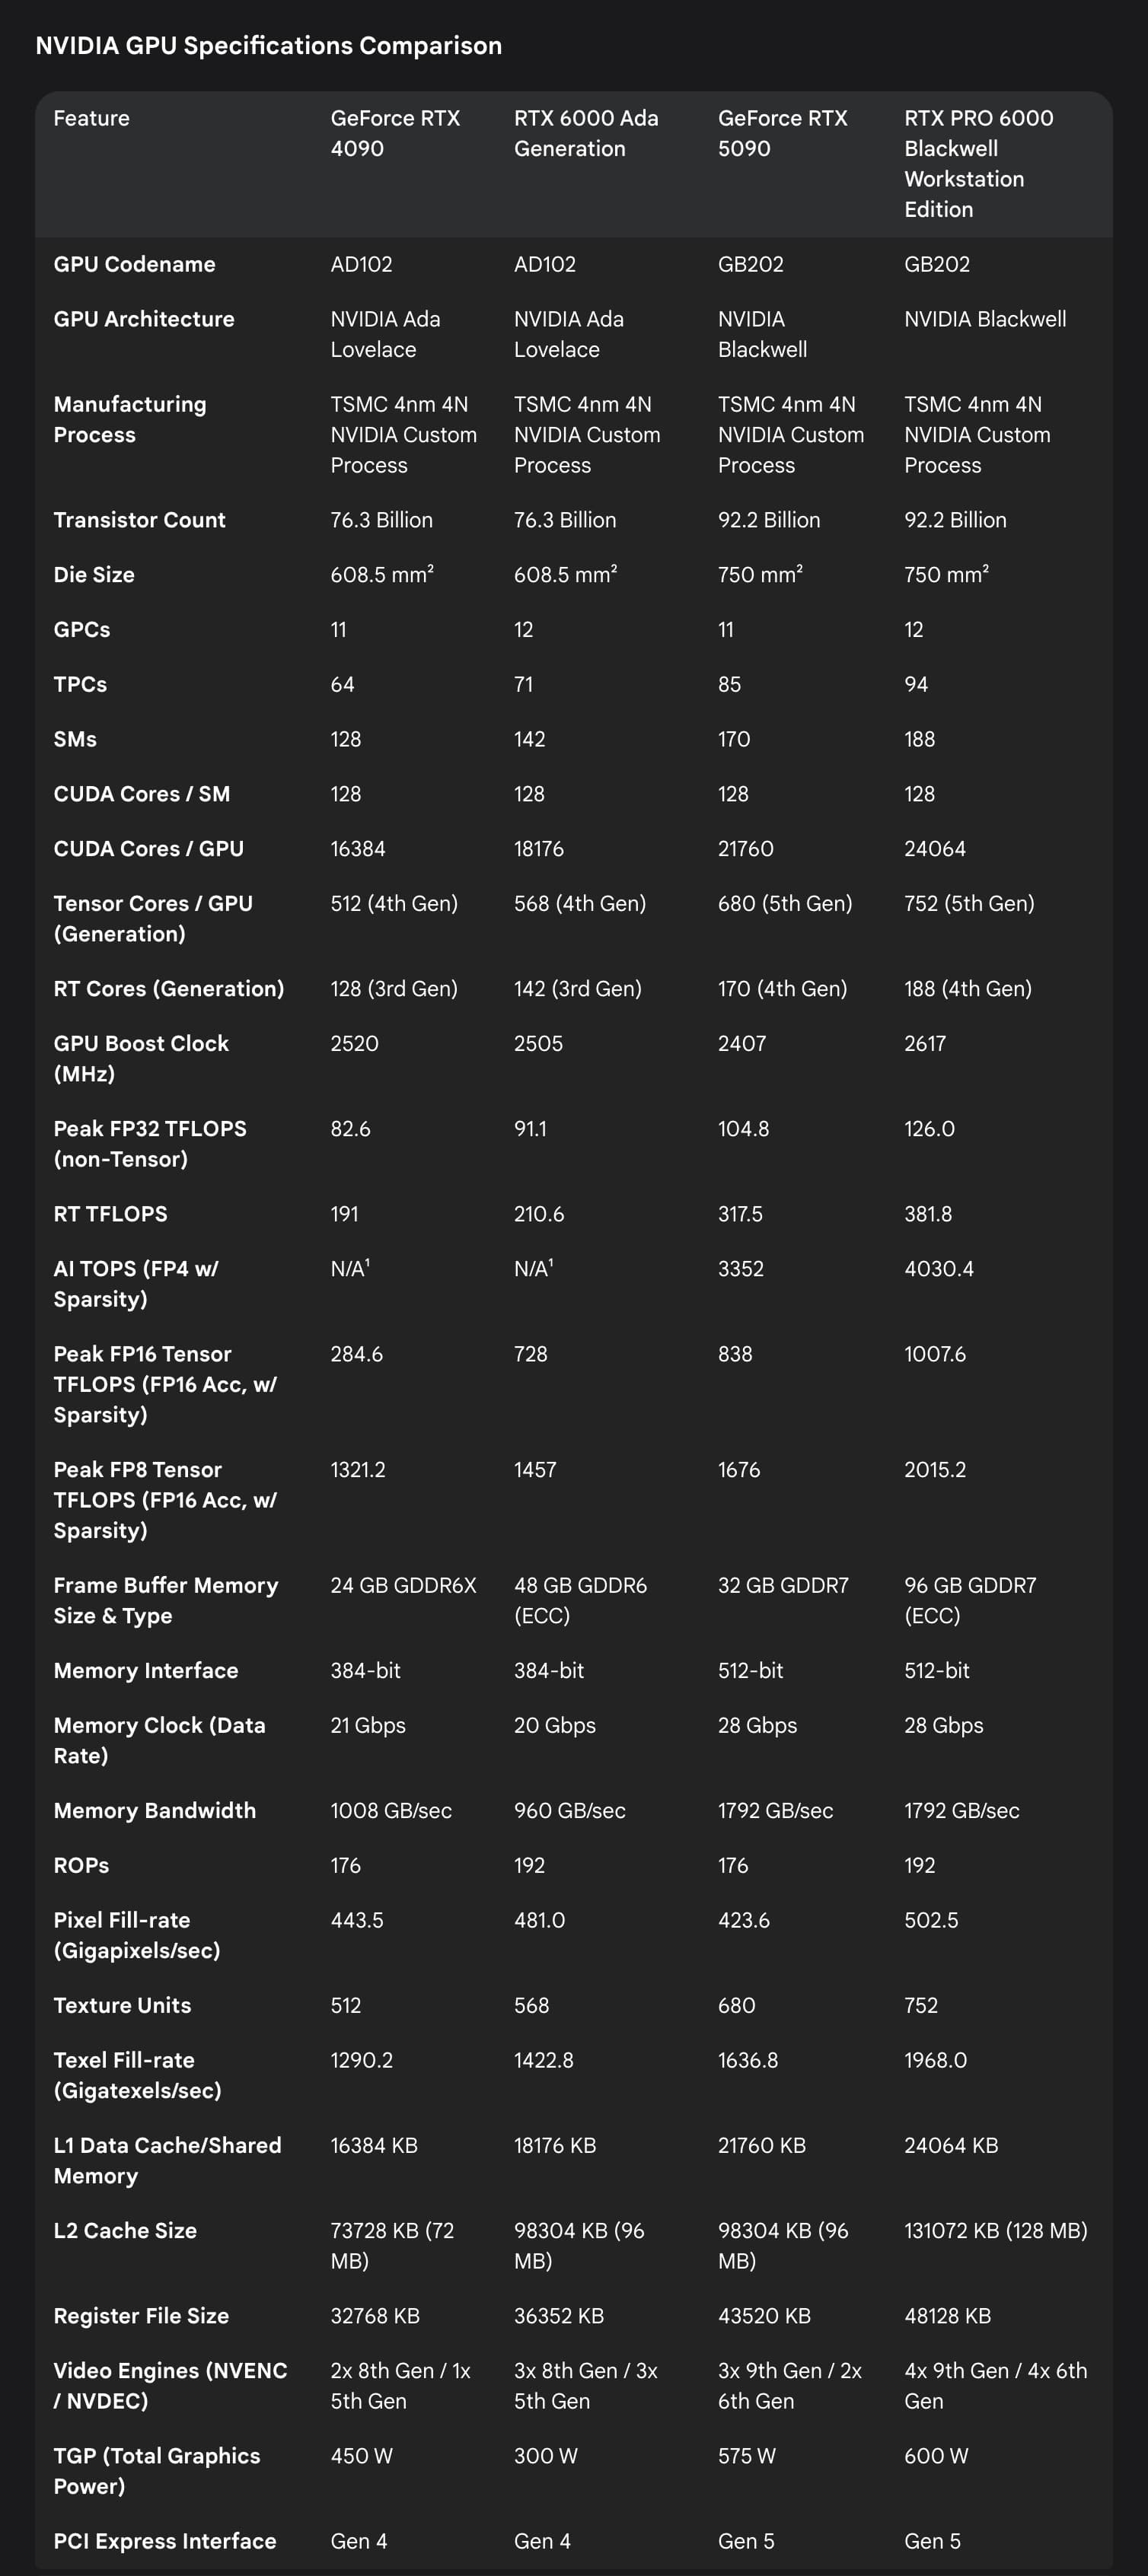Click the "L2 Cache Size" row label

[x=125, y=2231]
